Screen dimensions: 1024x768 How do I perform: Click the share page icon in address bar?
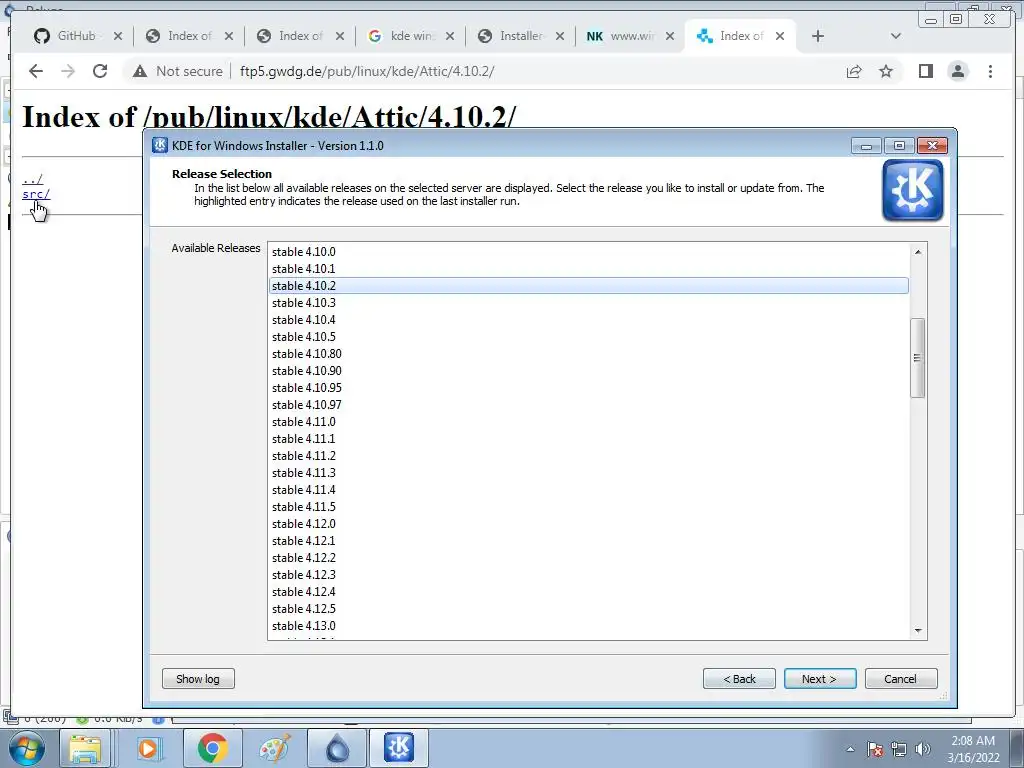tap(854, 71)
